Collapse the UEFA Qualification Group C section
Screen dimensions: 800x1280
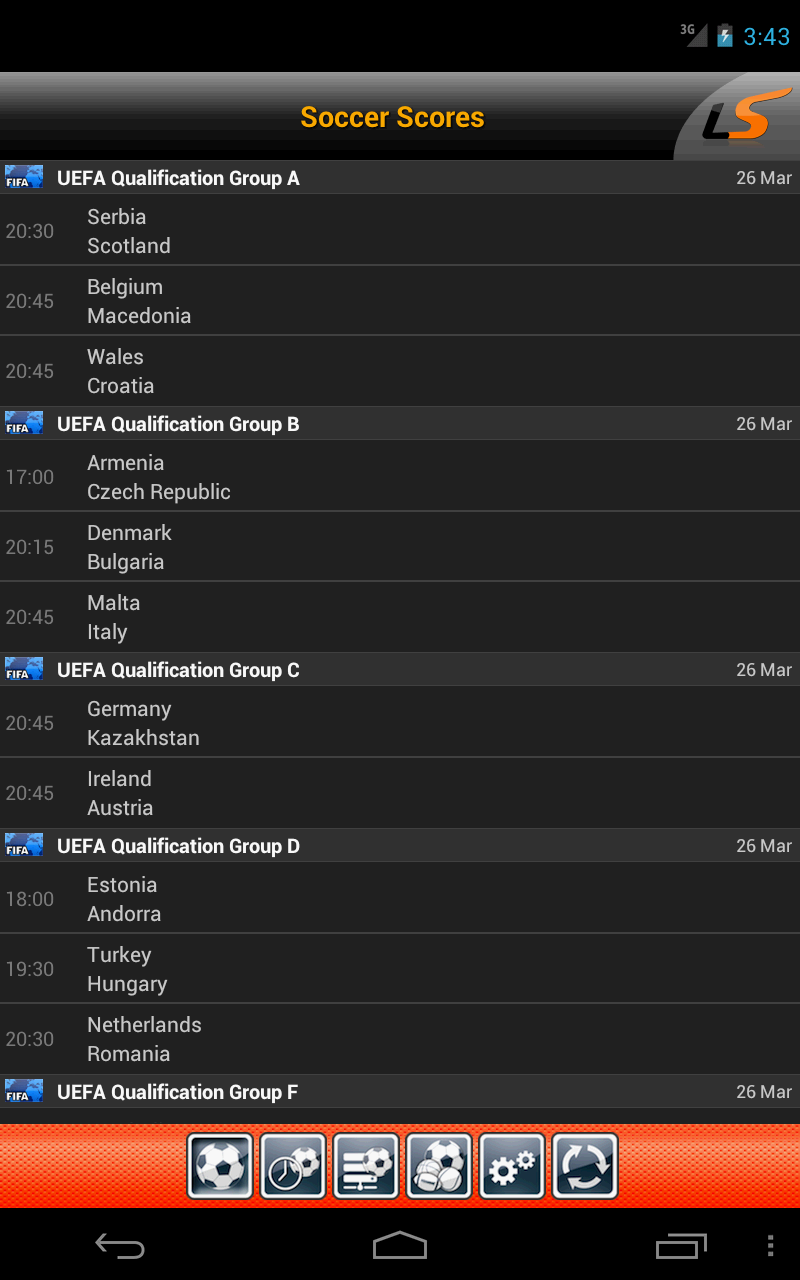(400, 669)
